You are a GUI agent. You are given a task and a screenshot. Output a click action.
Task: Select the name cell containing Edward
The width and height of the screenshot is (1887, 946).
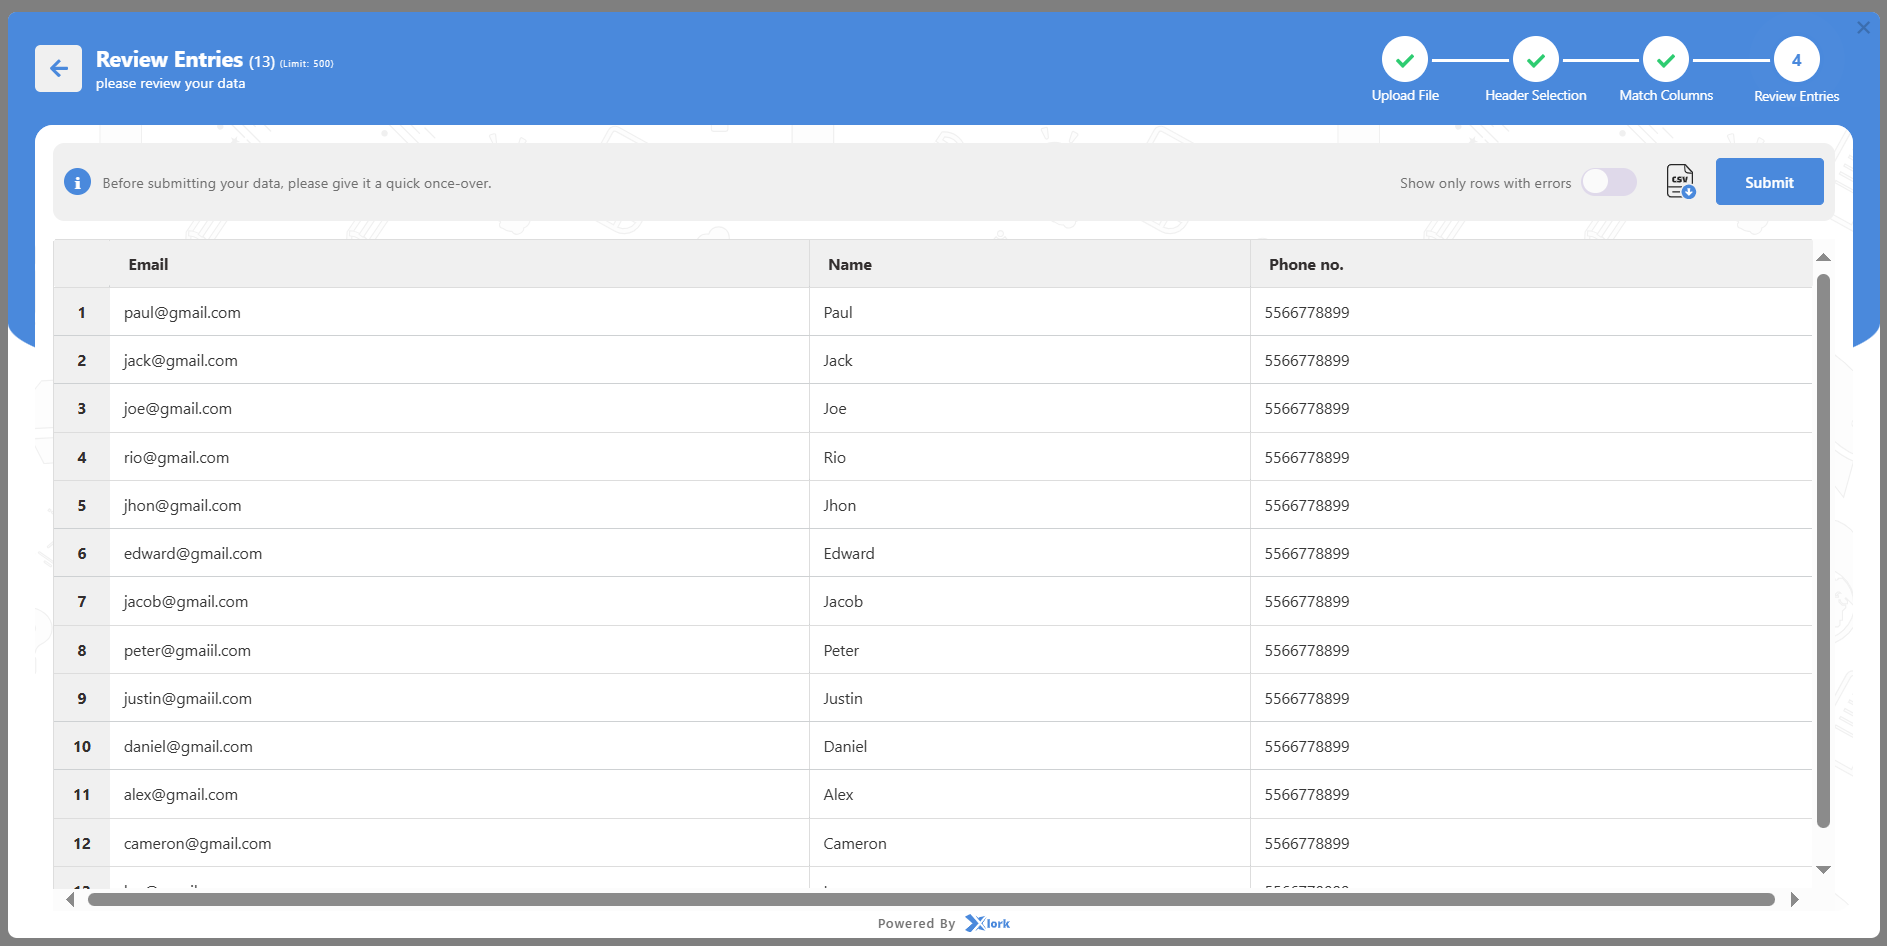pyautogui.click(x=849, y=554)
